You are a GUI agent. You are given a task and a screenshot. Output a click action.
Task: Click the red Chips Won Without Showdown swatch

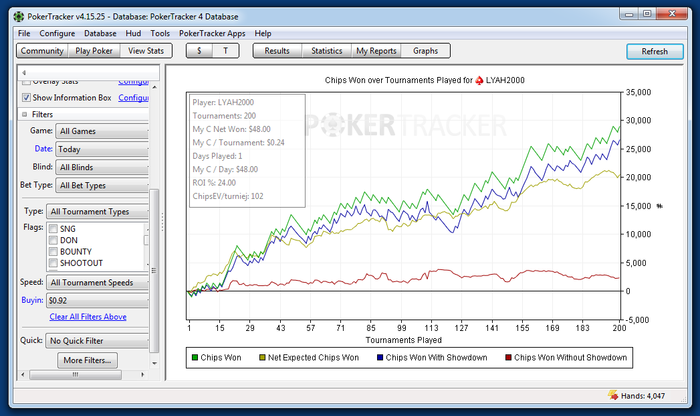click(x=508, y=358)
